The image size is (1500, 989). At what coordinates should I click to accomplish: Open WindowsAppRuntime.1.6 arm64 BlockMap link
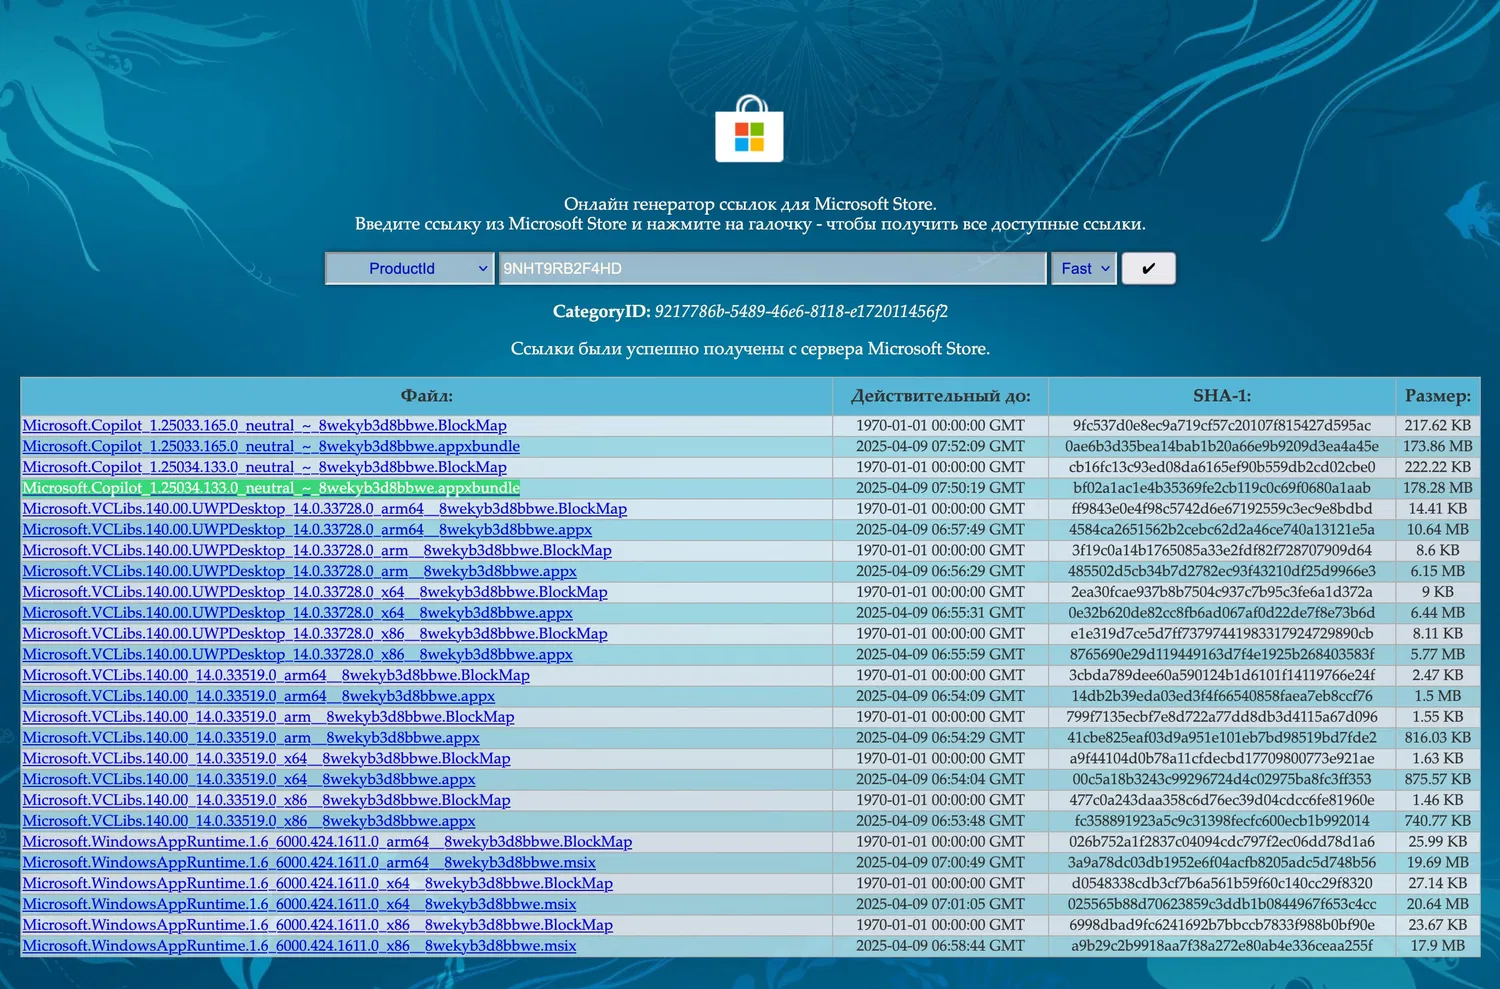327,842
